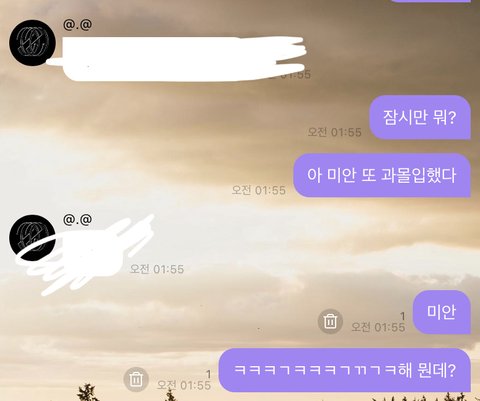Image resolution: width=480 pixels, height=401 pixels.
Task: Click the timestamp beside the ㅋㅋㅋ message
Action: (184, 385)
